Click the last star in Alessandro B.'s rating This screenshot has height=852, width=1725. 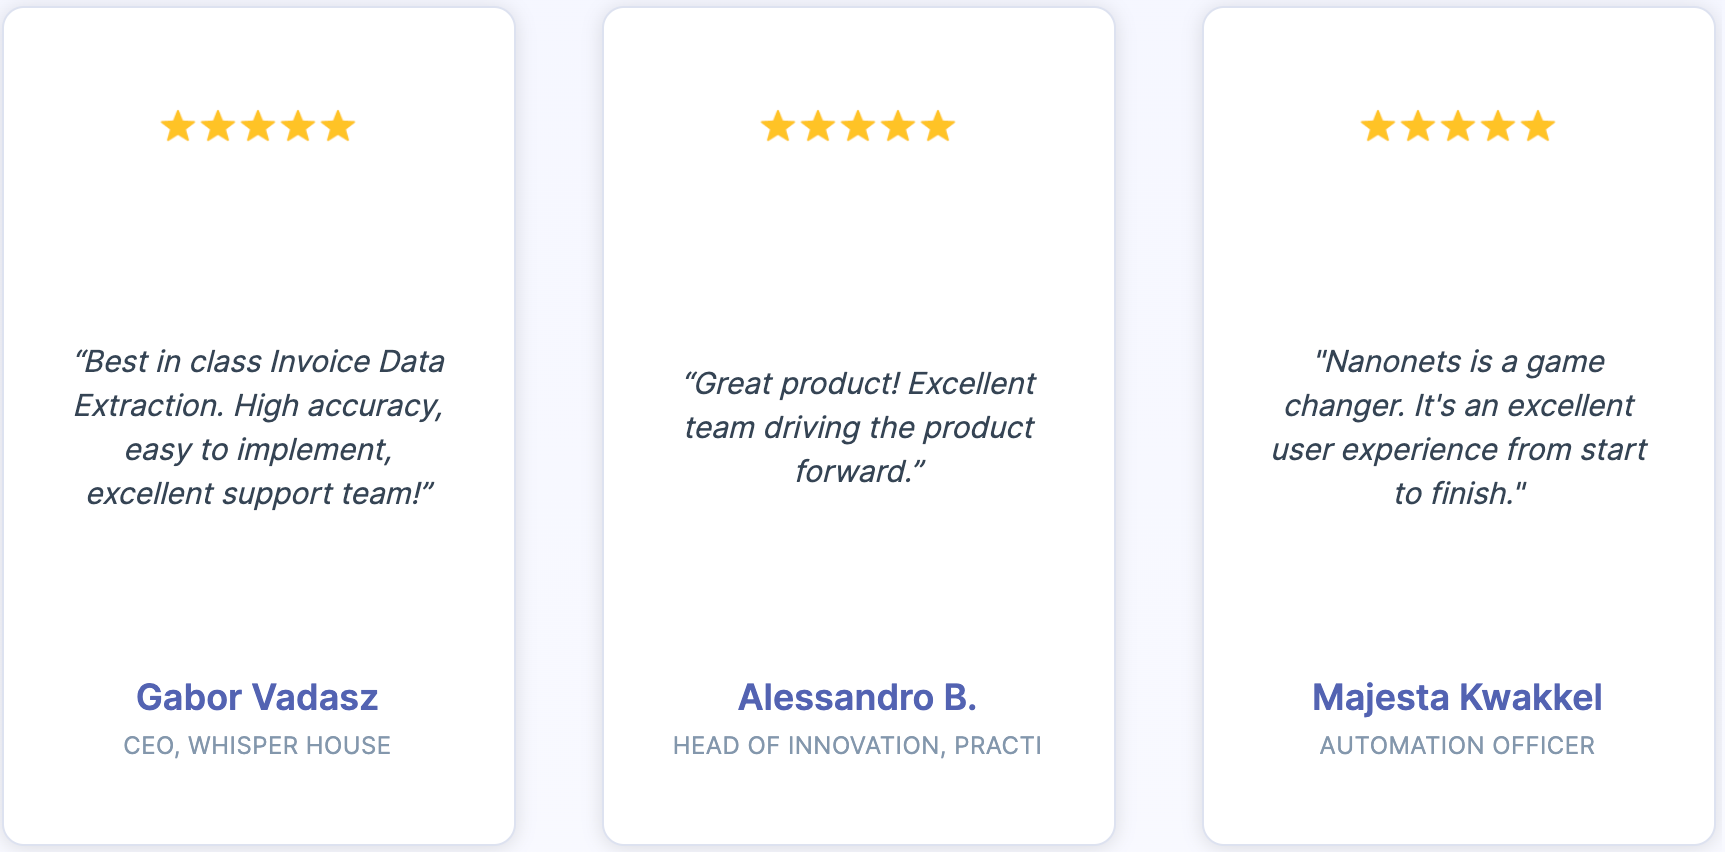(938, 127)
